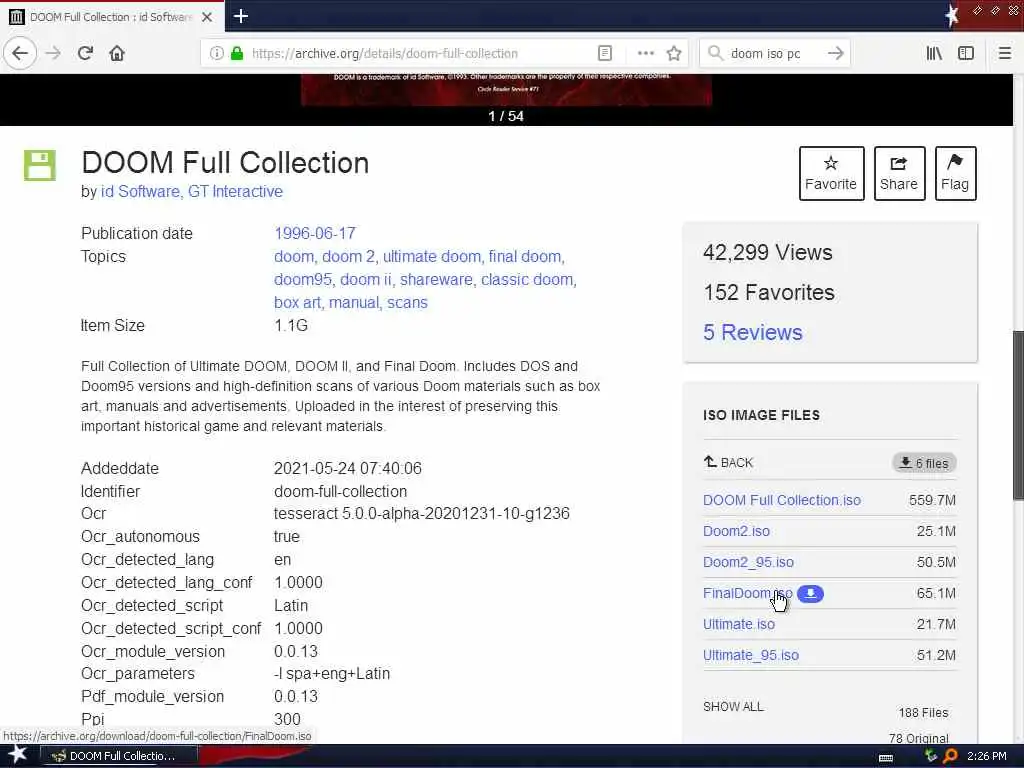
Task: Click the FinalDoom.iso download icon
Action: 810,594
